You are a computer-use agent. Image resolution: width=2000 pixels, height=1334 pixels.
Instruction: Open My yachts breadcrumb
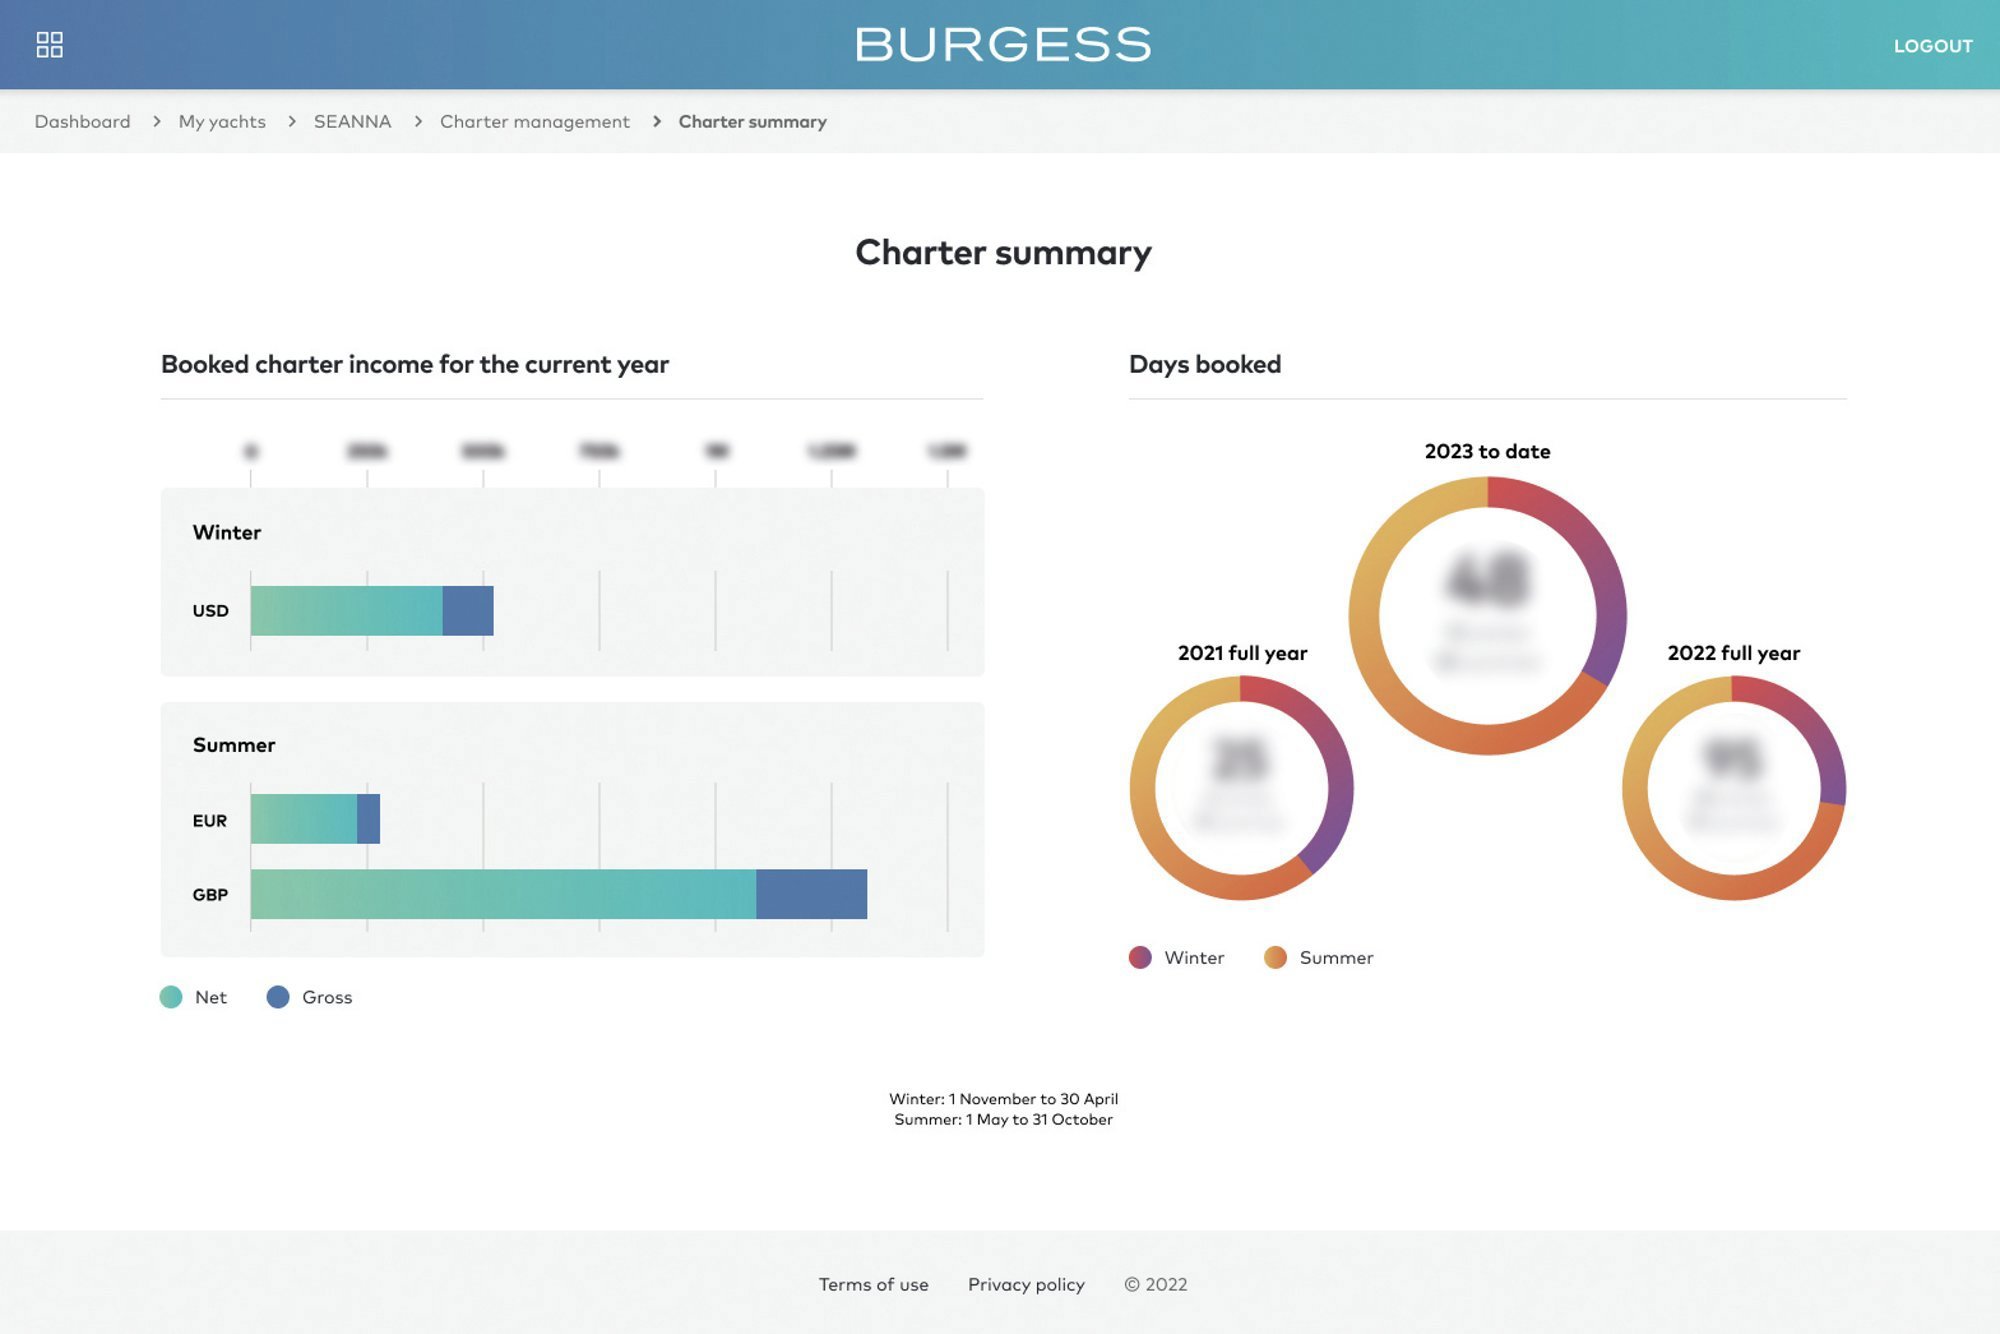222,121
